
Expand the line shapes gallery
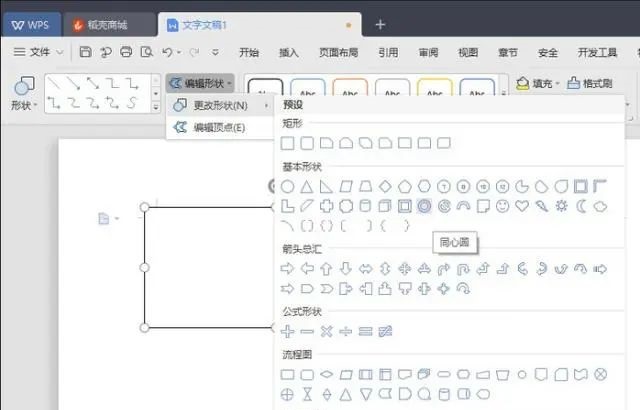[x=156, y=107]
